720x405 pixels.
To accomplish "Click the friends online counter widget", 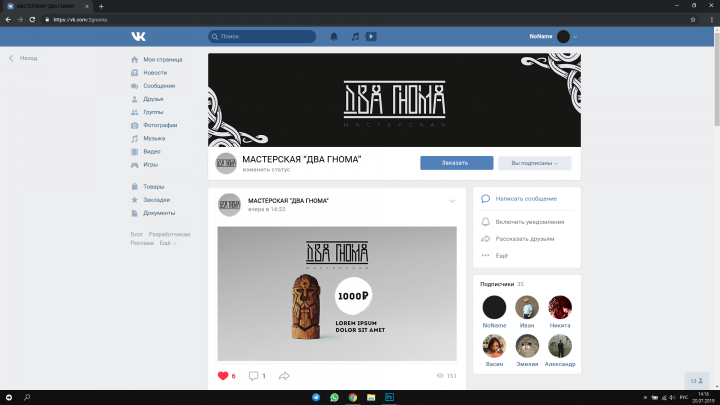I will (x=697, y=381).
